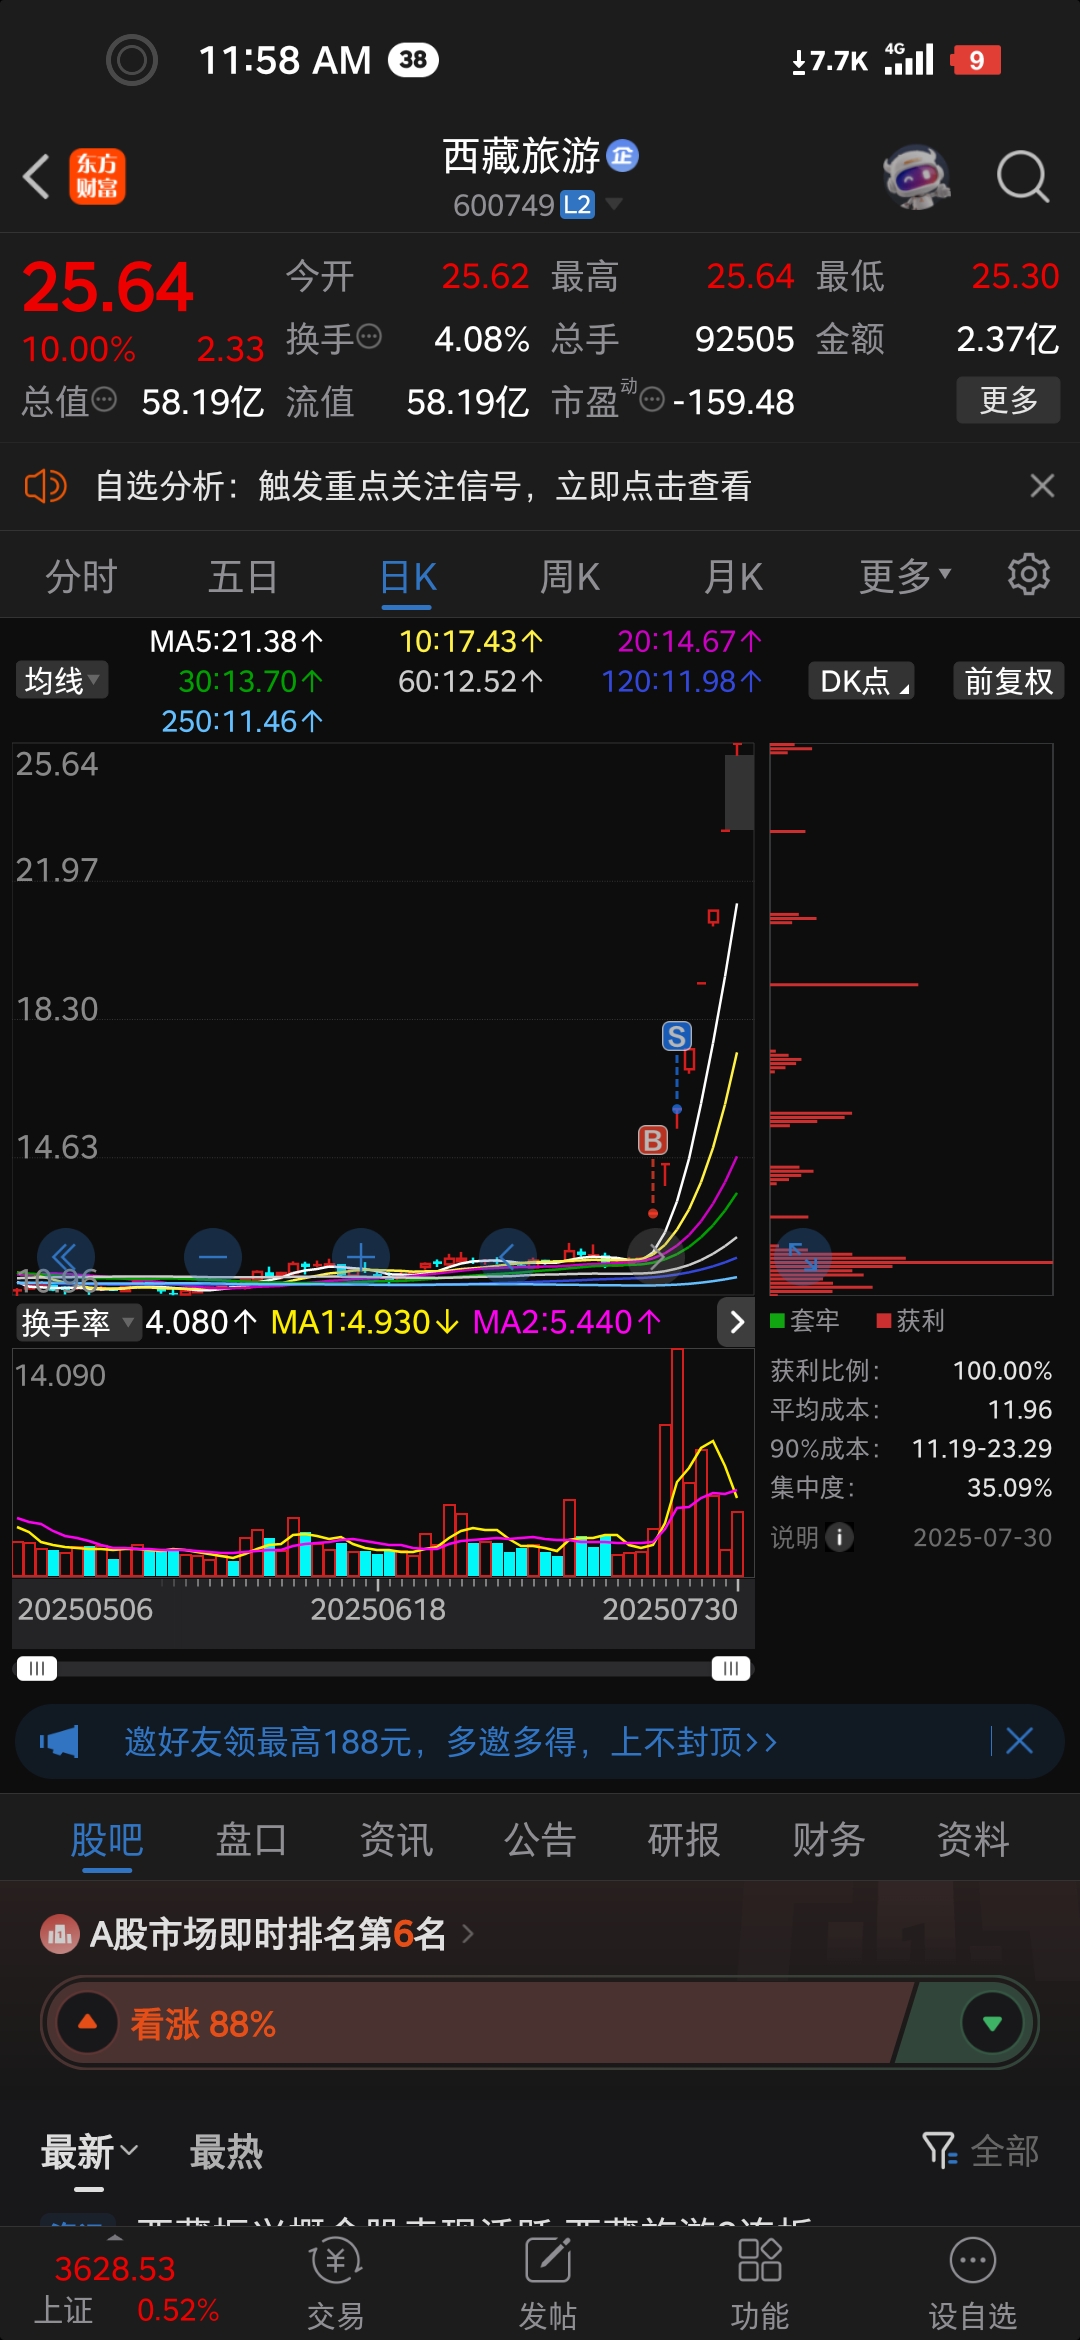The image size is (1080, 2340).
Task: Tap the S sell marker on chart
Action: click(x=677, y=1036)
